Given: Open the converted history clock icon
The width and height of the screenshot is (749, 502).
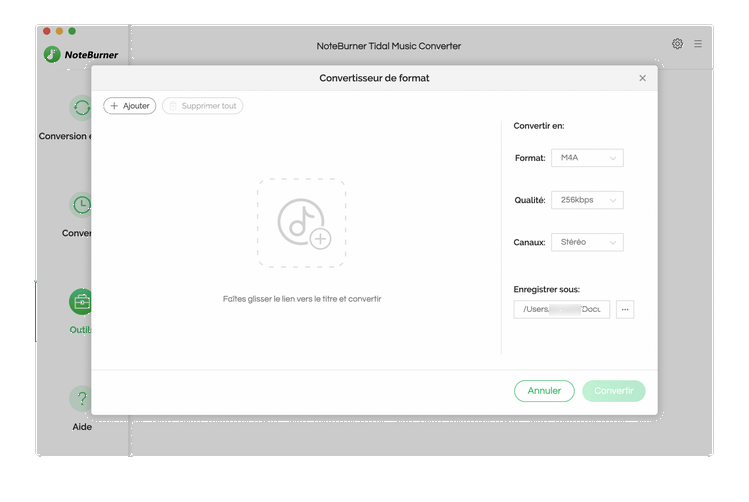Looking at the screenshot, I should coord(80,205).
